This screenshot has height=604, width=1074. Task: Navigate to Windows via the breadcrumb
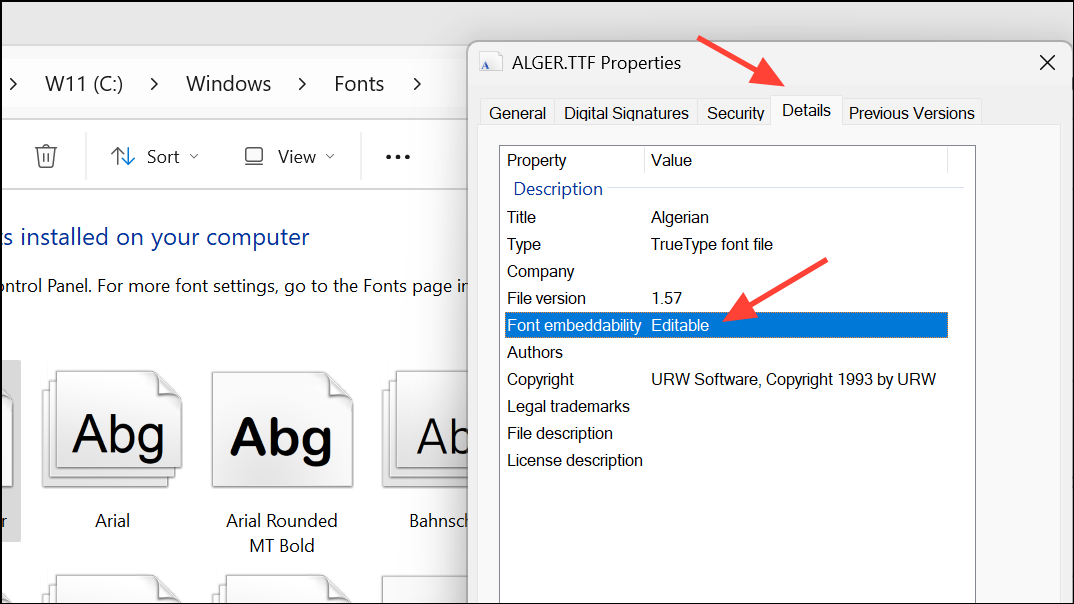(228, 84)
